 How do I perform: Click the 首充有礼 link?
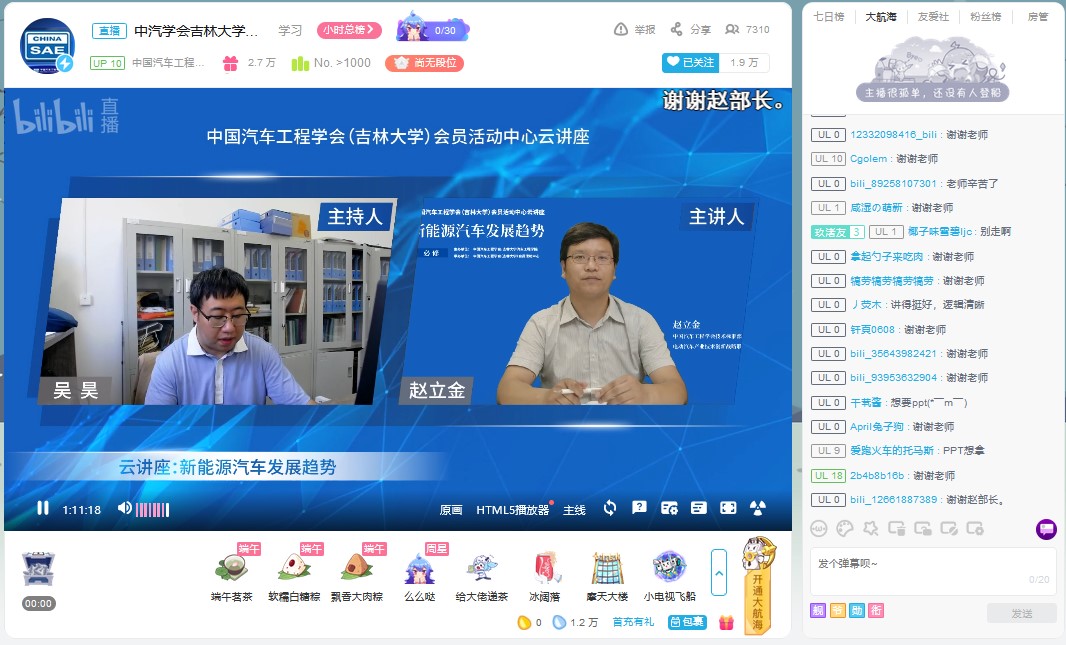pyautogui.click(x=633, y=622)
